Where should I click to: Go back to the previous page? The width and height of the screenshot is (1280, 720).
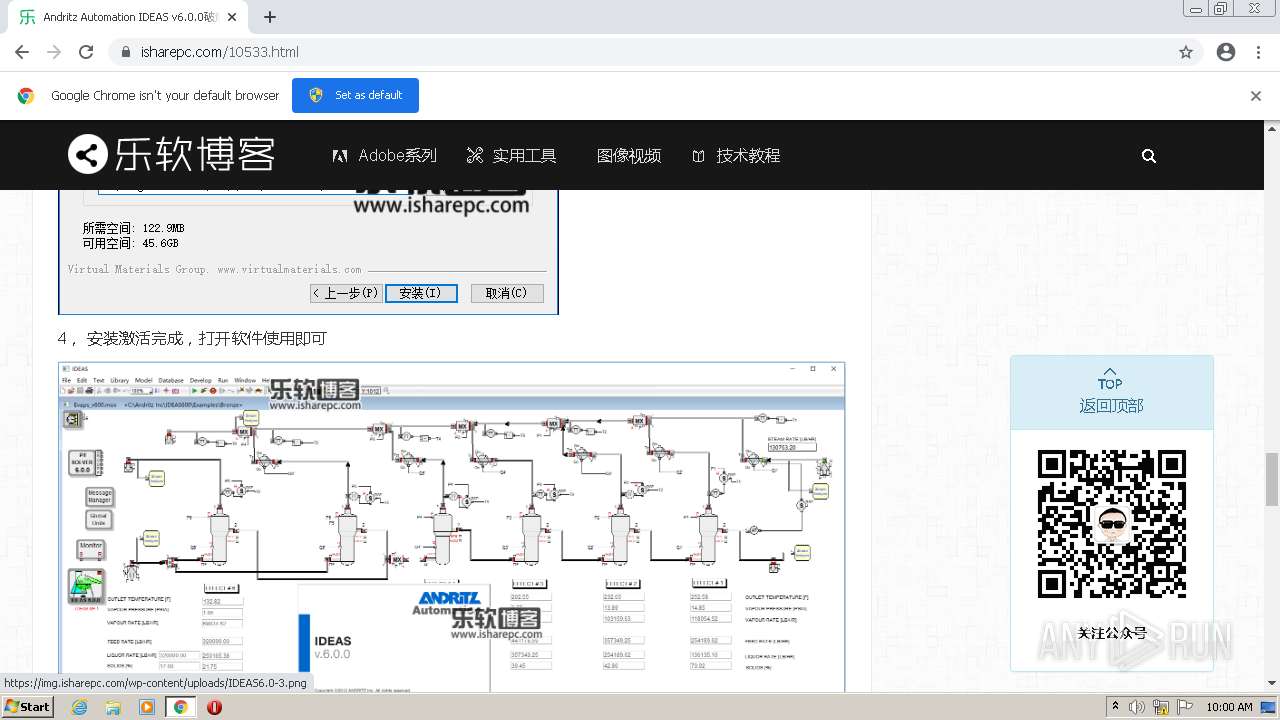pos(22,52)
